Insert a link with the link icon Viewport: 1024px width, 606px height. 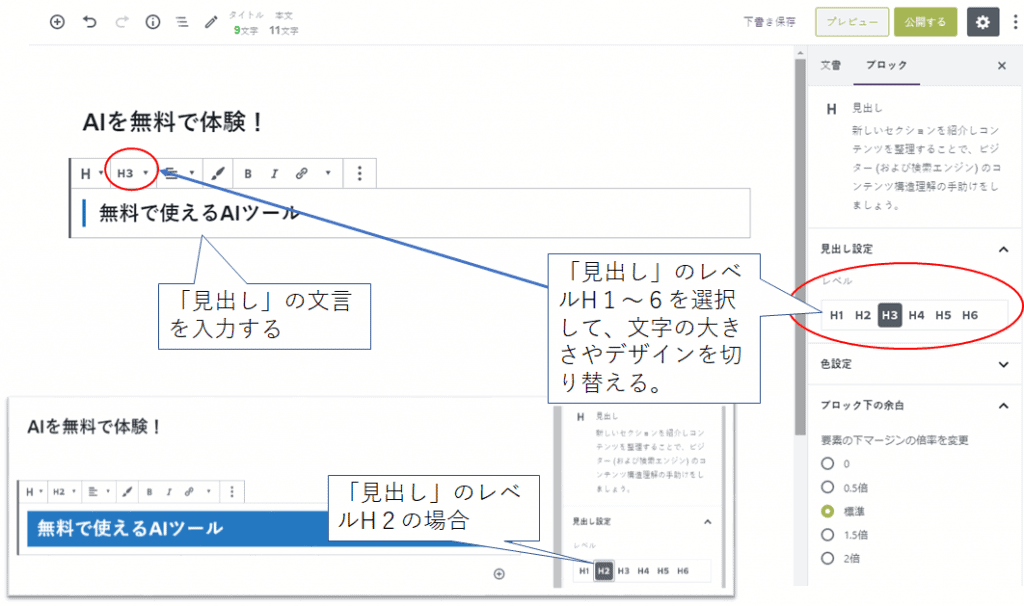[x=301, y=174]
